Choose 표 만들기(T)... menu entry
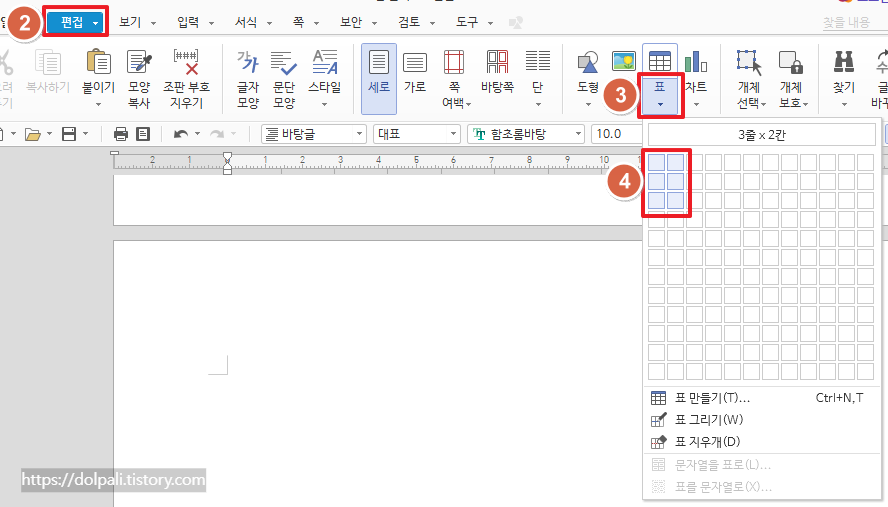This screenshot has height=507, width=888. pyautogui.click(x=762, y=398)
